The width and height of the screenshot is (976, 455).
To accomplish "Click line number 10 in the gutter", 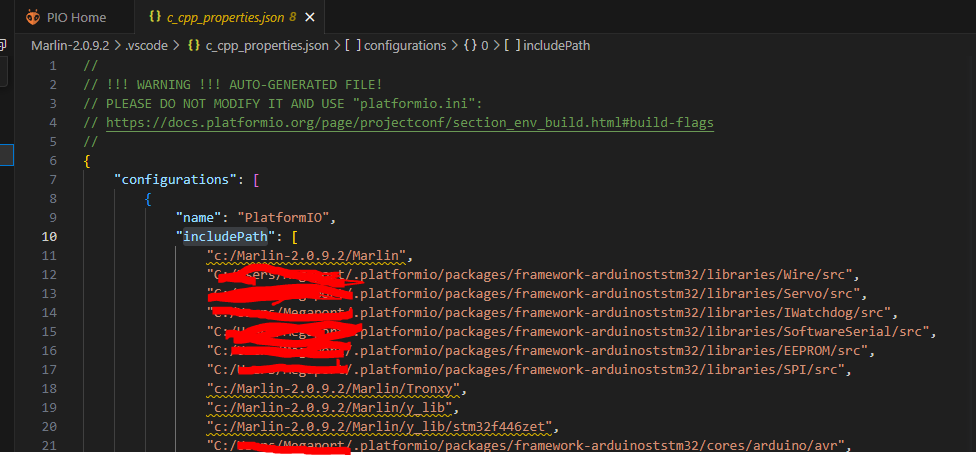I will (49, 237).
